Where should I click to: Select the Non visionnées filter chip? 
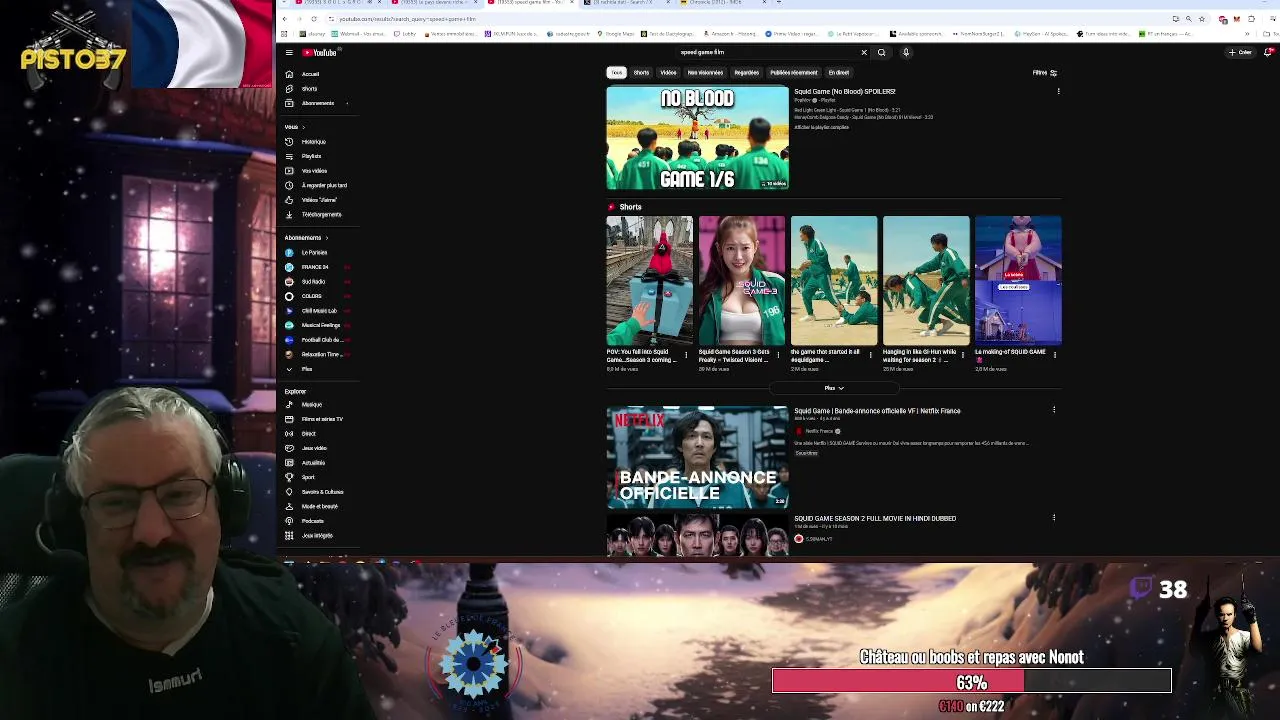coord(705,72)
